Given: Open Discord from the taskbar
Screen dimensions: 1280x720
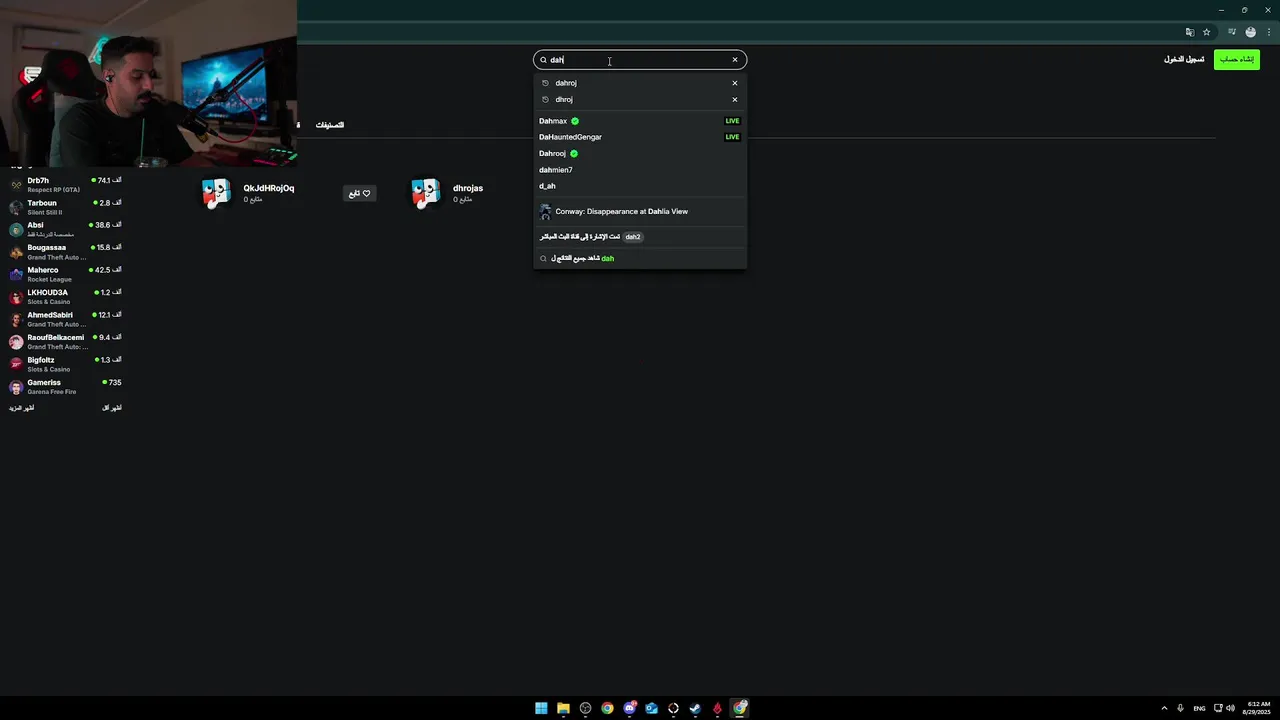Looking at the screenshot, I should tap(629, 708).
